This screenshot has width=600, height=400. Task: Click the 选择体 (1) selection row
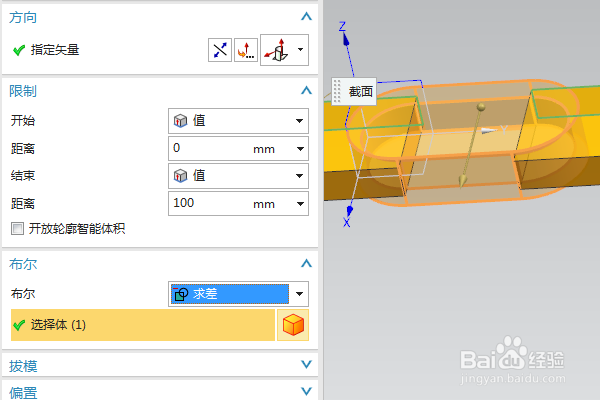click(x=143, y=325)
